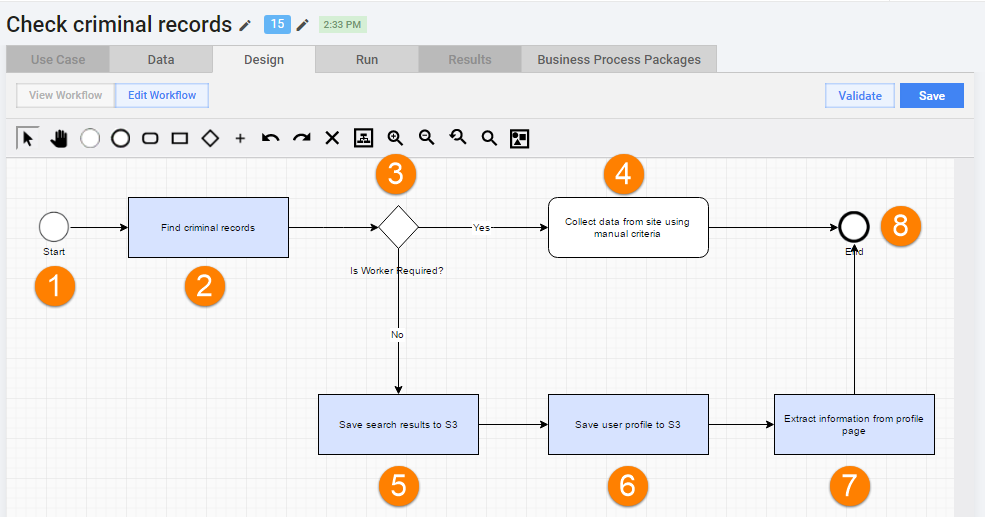Click the No label on the connector
Viewport: 985px width, 517px height.
[397, 335]
